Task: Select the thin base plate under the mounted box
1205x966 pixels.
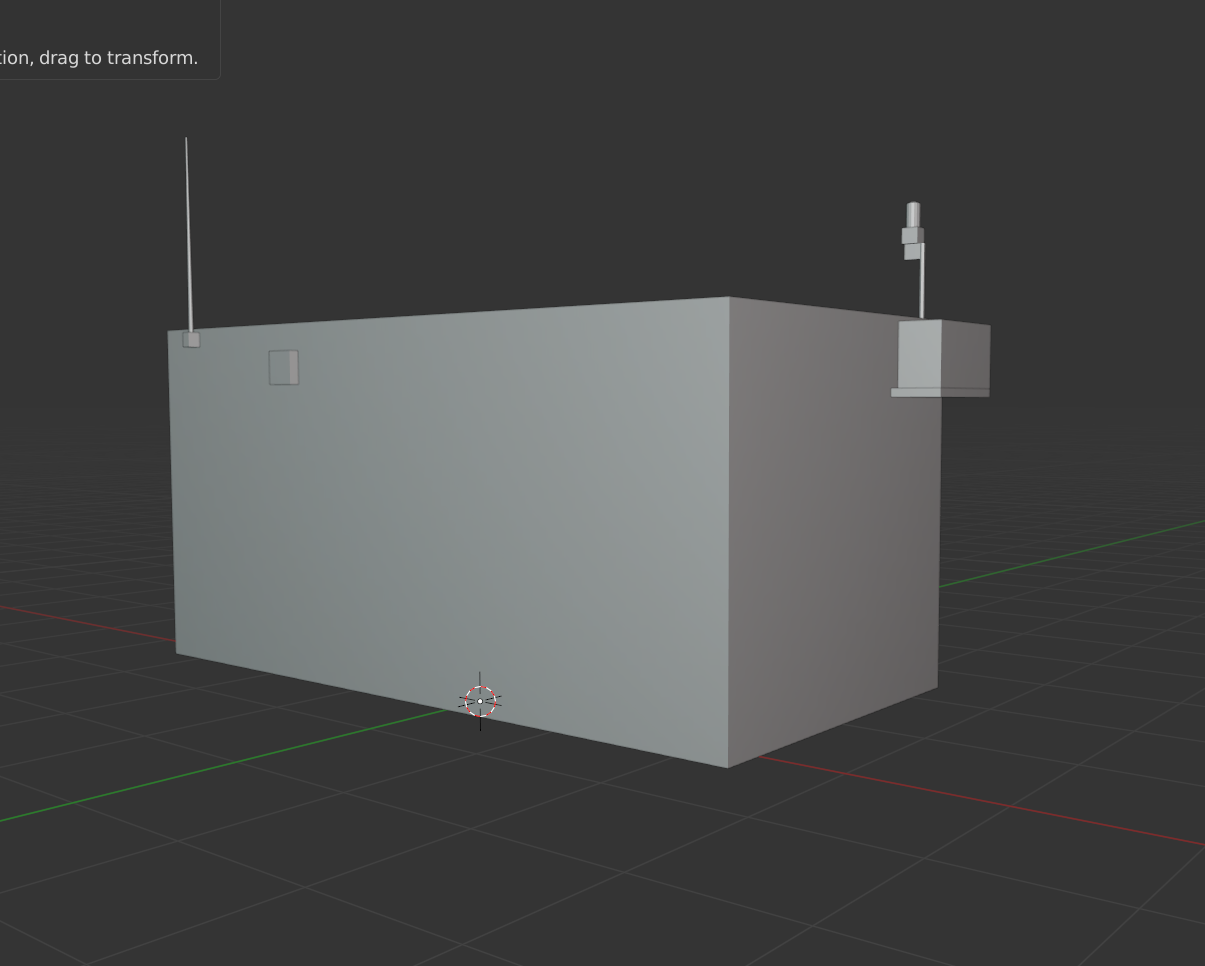Action: click(938, 393)
